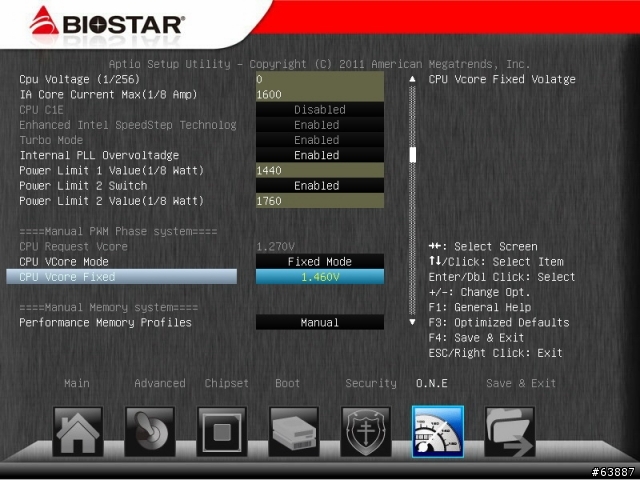The width and height of the screenshot is (640, 480).
Task: Edit Power Limit 1 Value field 1440
Action: [320, 171]
